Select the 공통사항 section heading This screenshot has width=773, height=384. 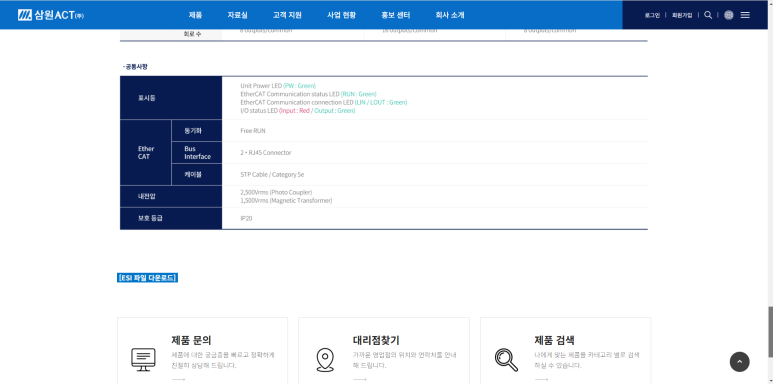click(x=135, y=67)
